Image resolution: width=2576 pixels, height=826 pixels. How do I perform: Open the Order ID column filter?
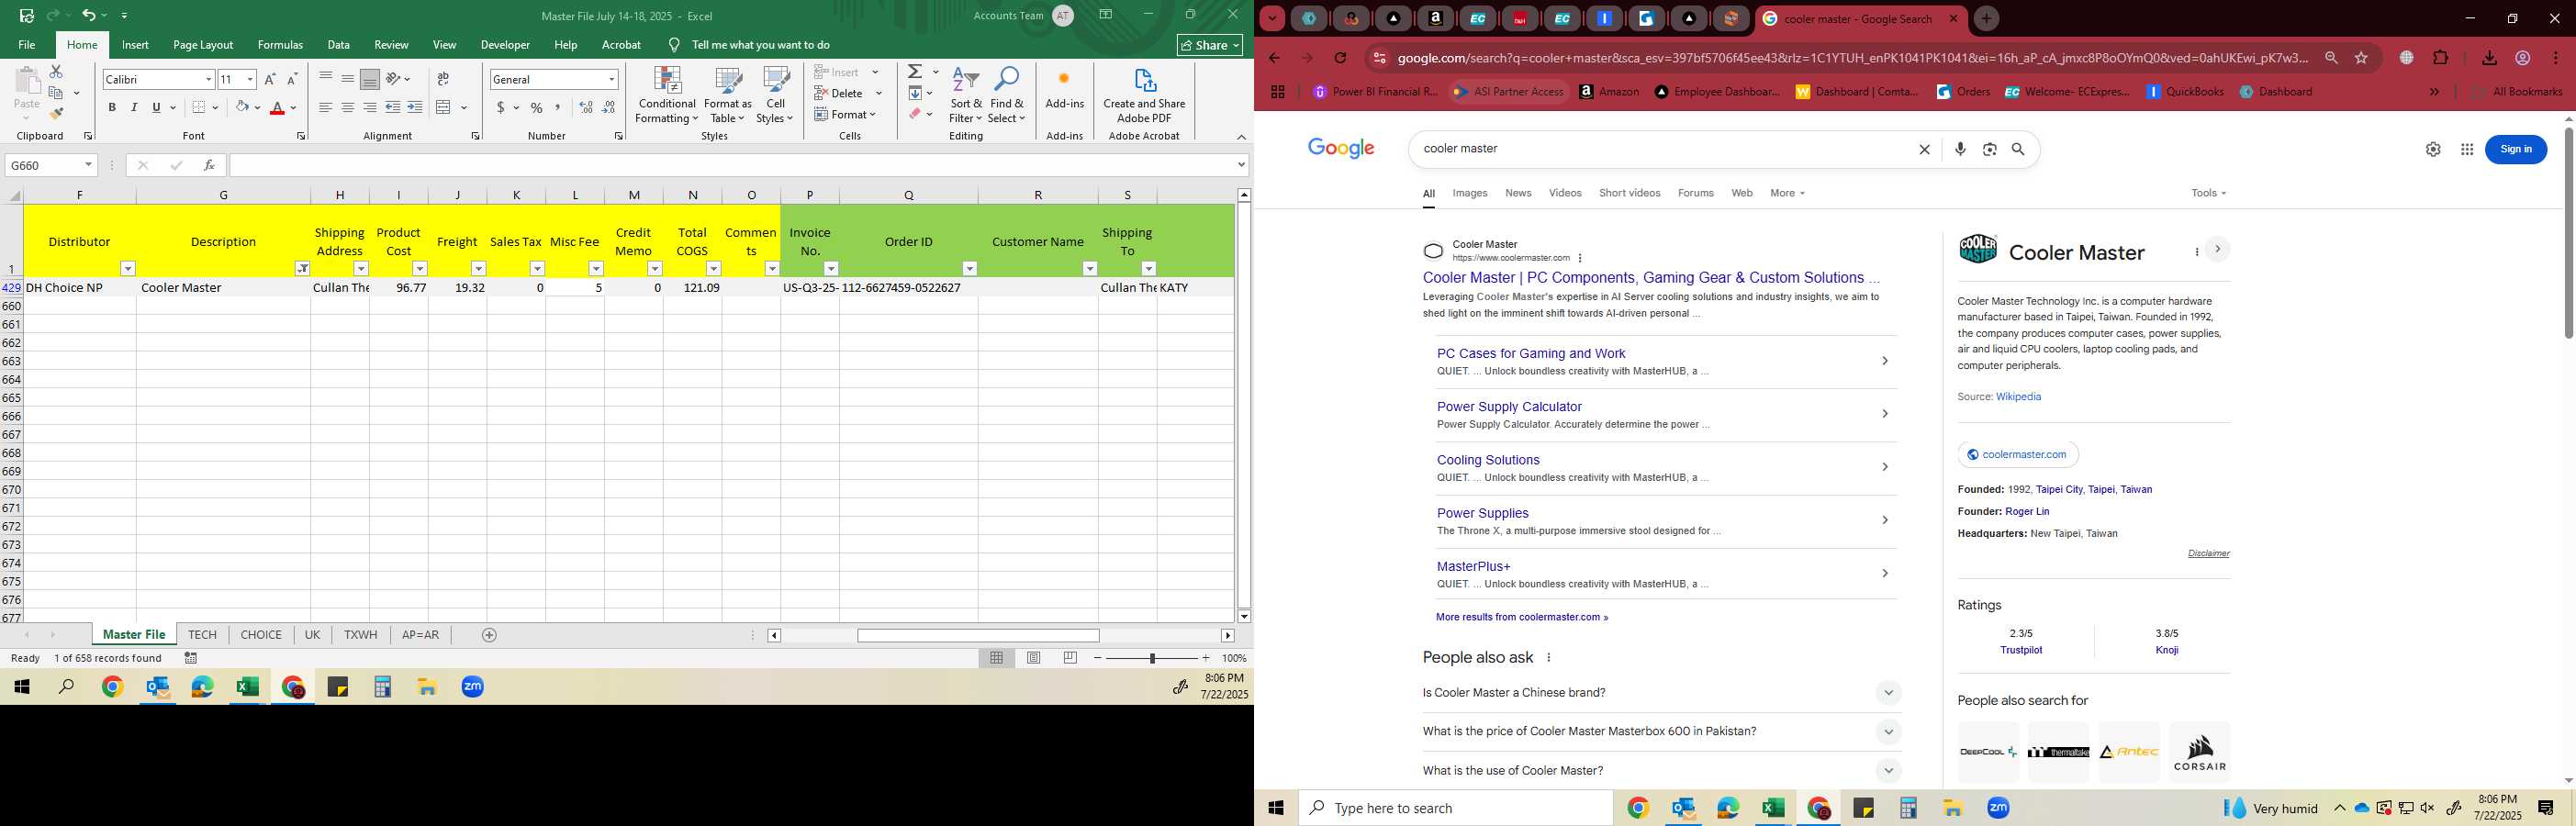coord(969,269)
